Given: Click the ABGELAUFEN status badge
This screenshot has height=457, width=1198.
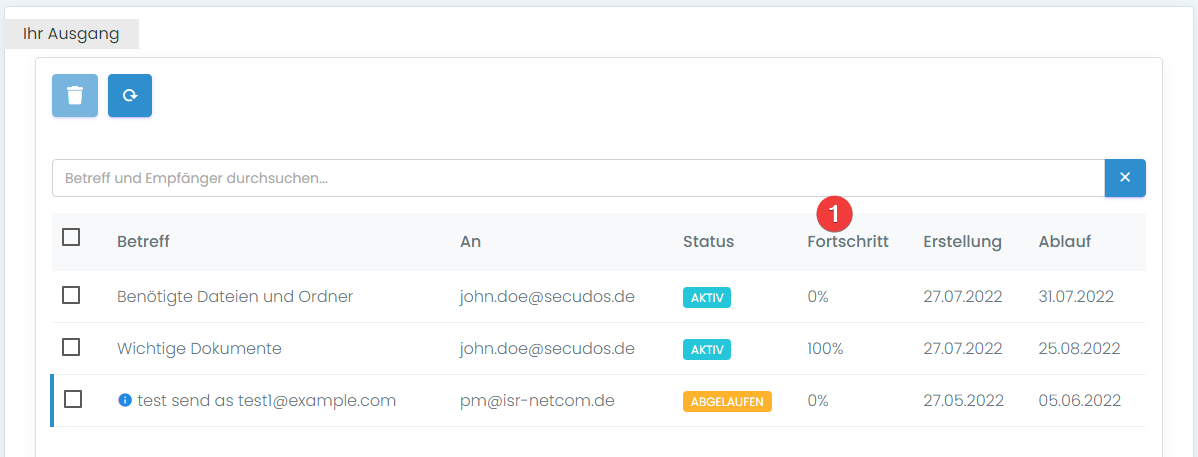Looking at the screenshot, I should (x=727, y=402).
